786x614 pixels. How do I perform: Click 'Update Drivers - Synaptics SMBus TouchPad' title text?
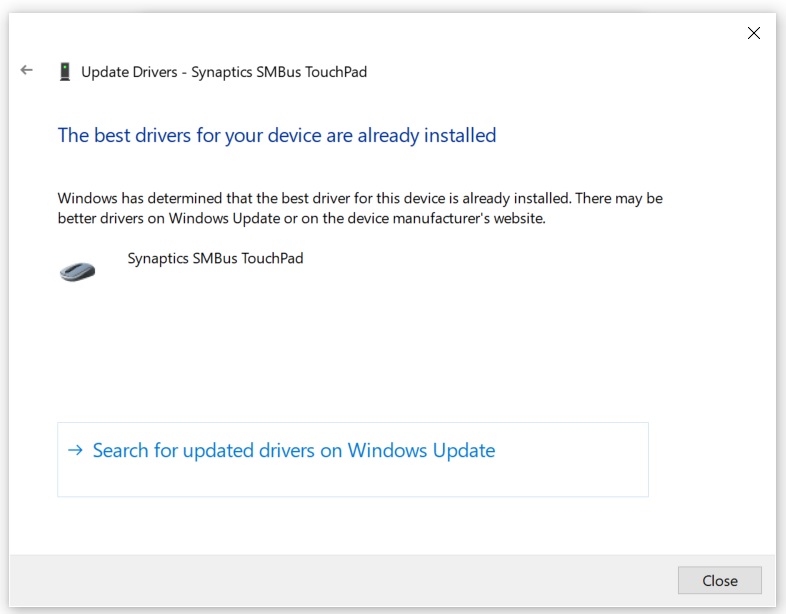click(224, 72)
